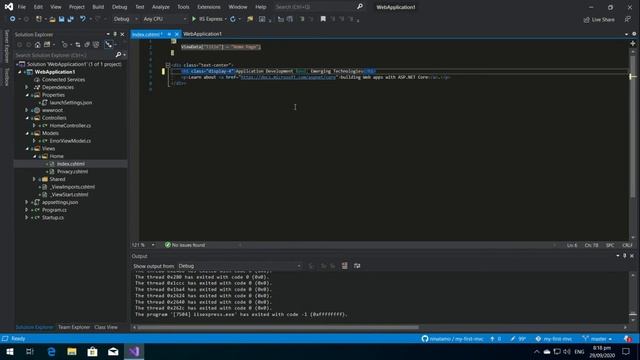Select Privacy.cshtml in Solution Explorer

pos(72,171)
